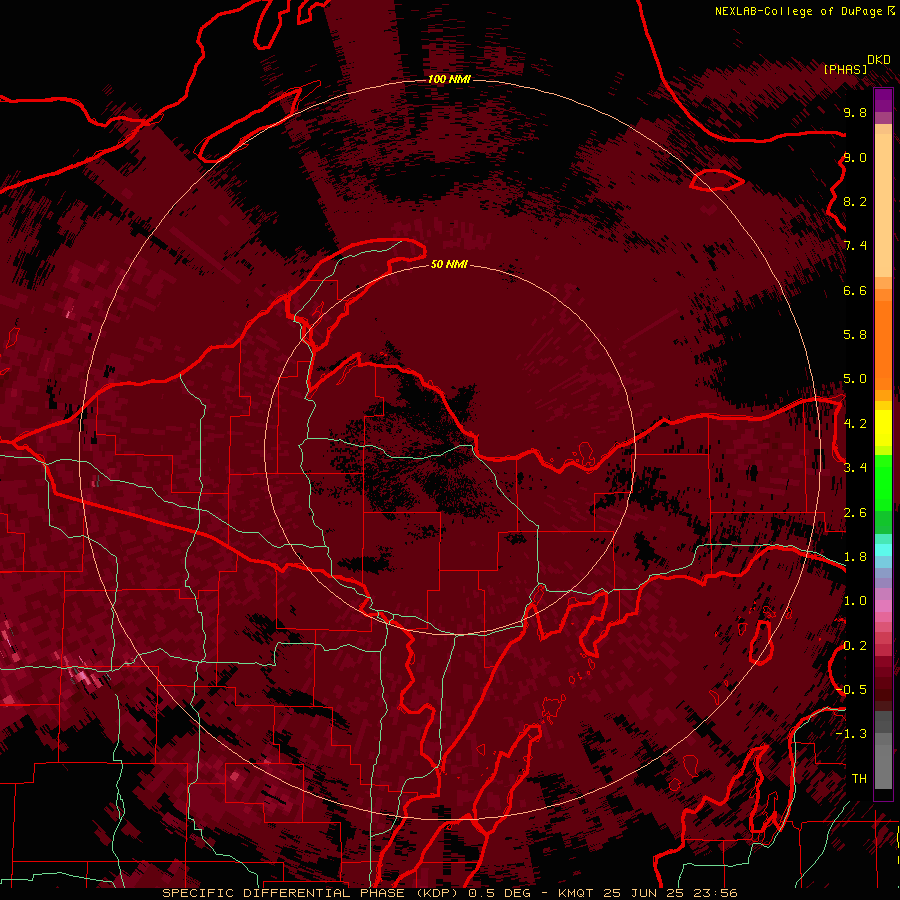Select the 7.4 color scale value
Image resolution: width=900 pixels, height=900 pixels.
click(x=855, y=246)
